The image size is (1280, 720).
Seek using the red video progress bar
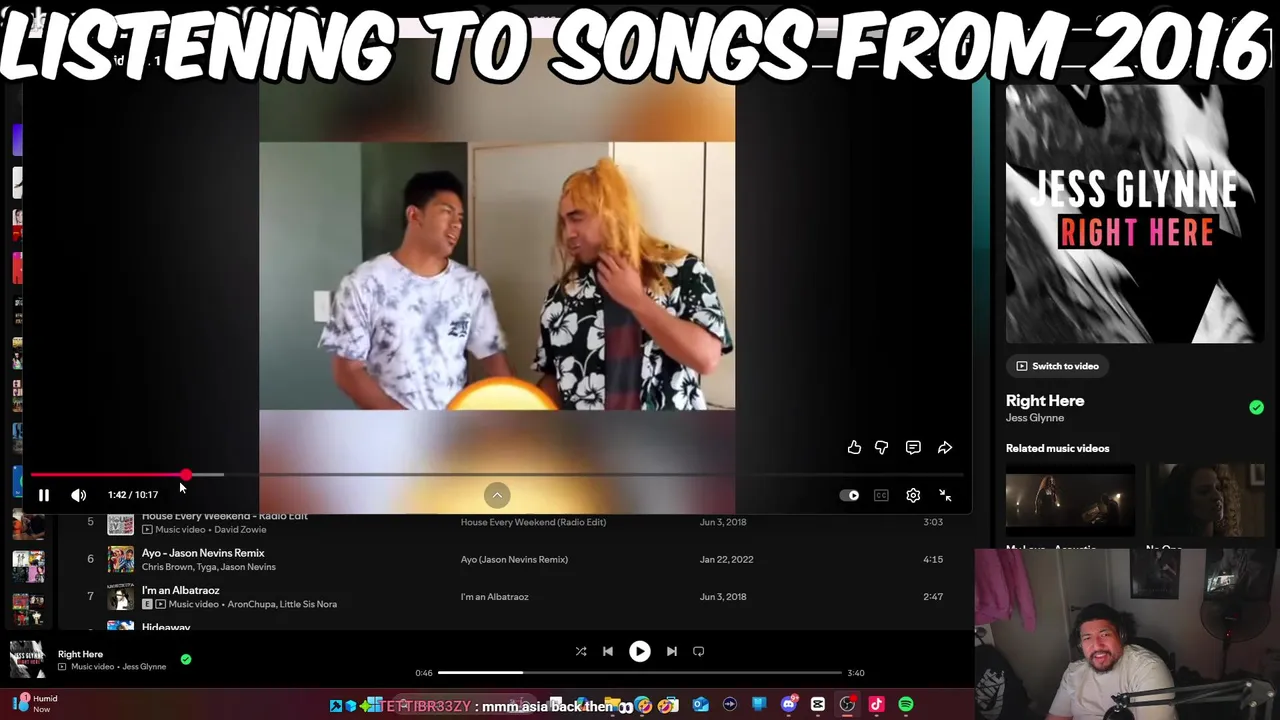click(x=496, y=475)
